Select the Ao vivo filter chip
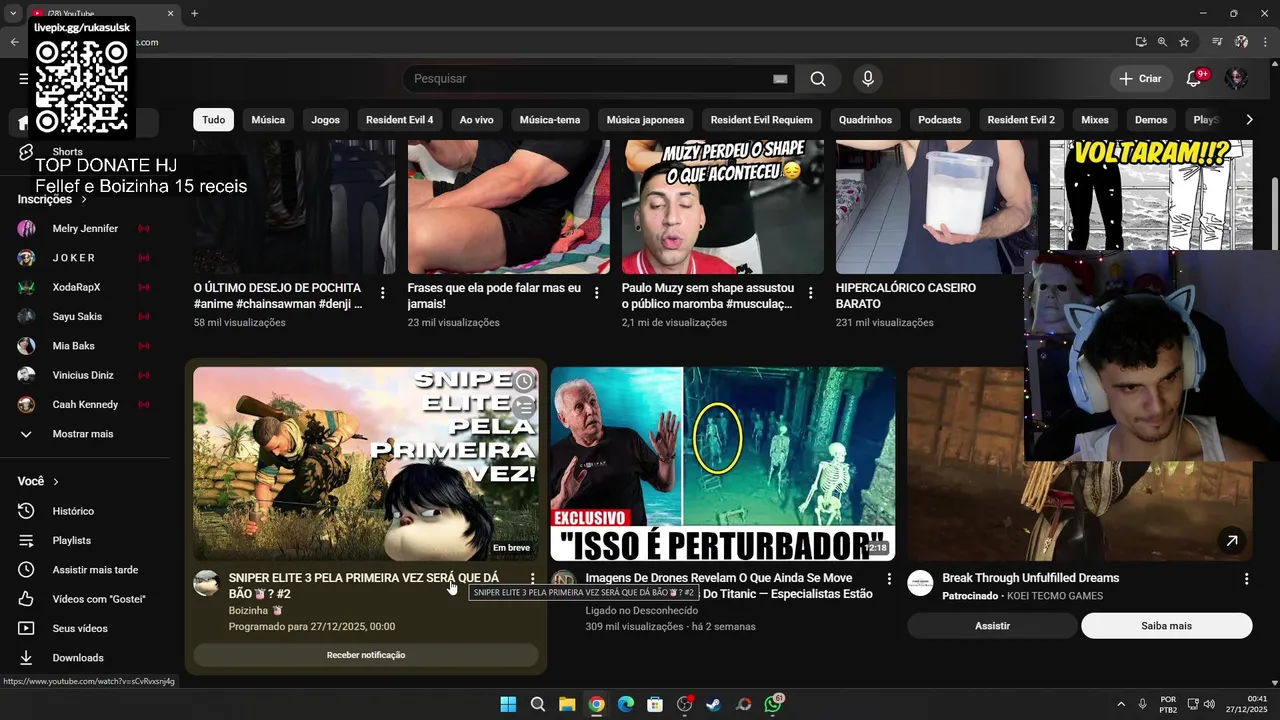Screen dimensions: 1280x720 point(477,120)
